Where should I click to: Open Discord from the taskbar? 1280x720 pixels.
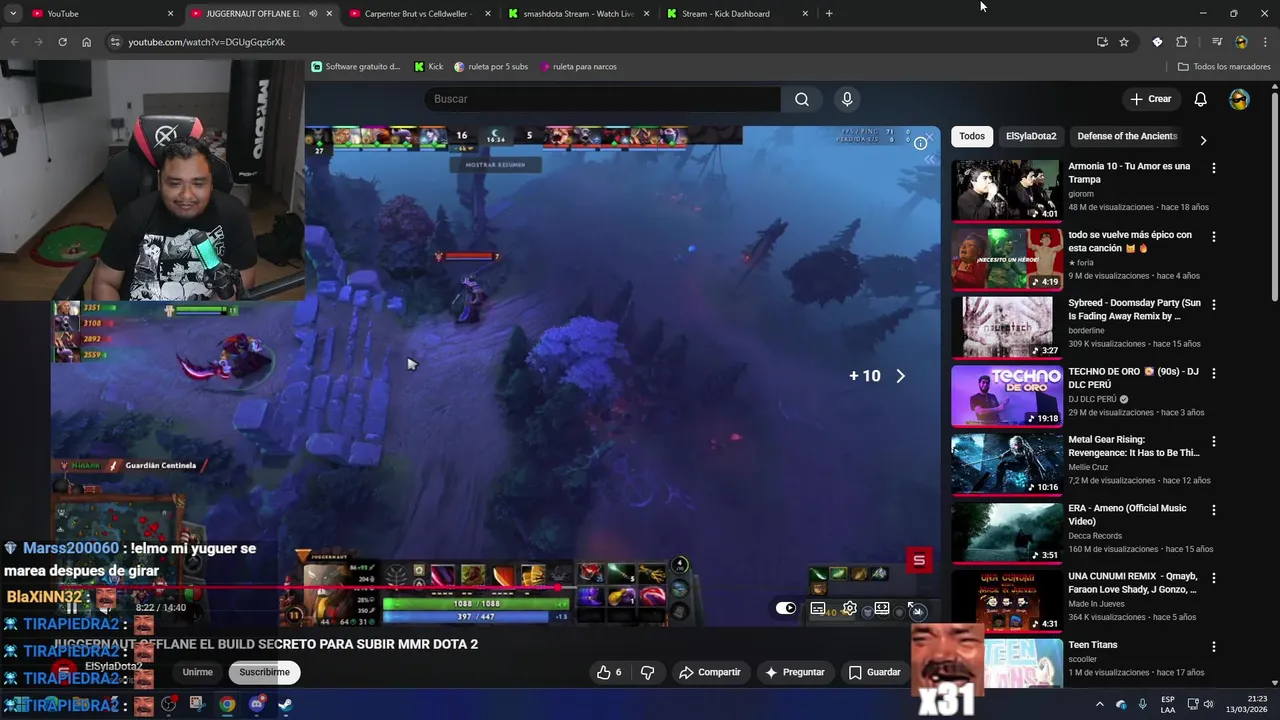point(257,704)
